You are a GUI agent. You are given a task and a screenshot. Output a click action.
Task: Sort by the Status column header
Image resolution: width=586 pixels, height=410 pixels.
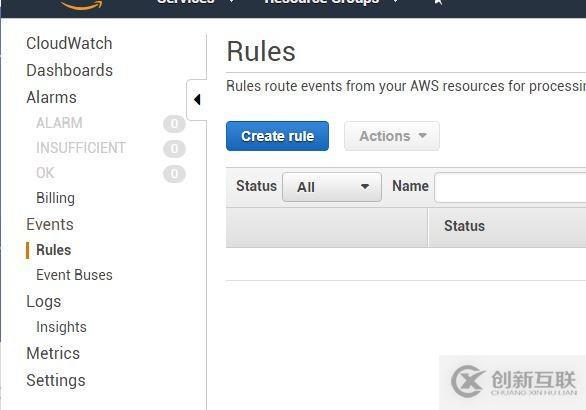pyautogui.click(x=464, y=226)
